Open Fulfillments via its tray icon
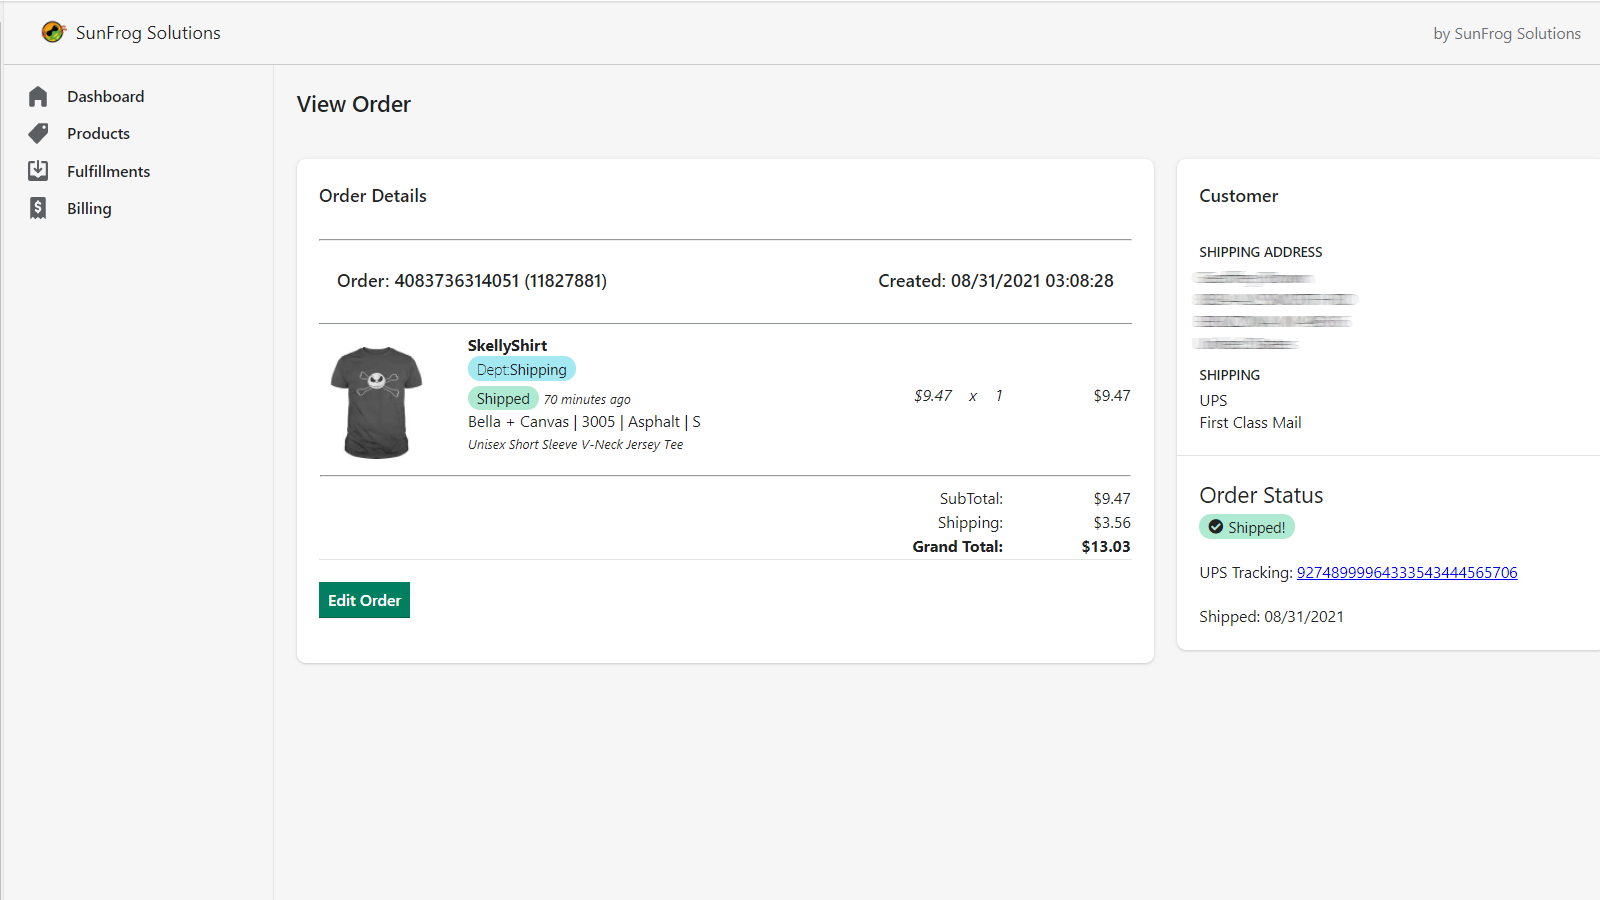1600x900 pixels. [x=38, y=170]
